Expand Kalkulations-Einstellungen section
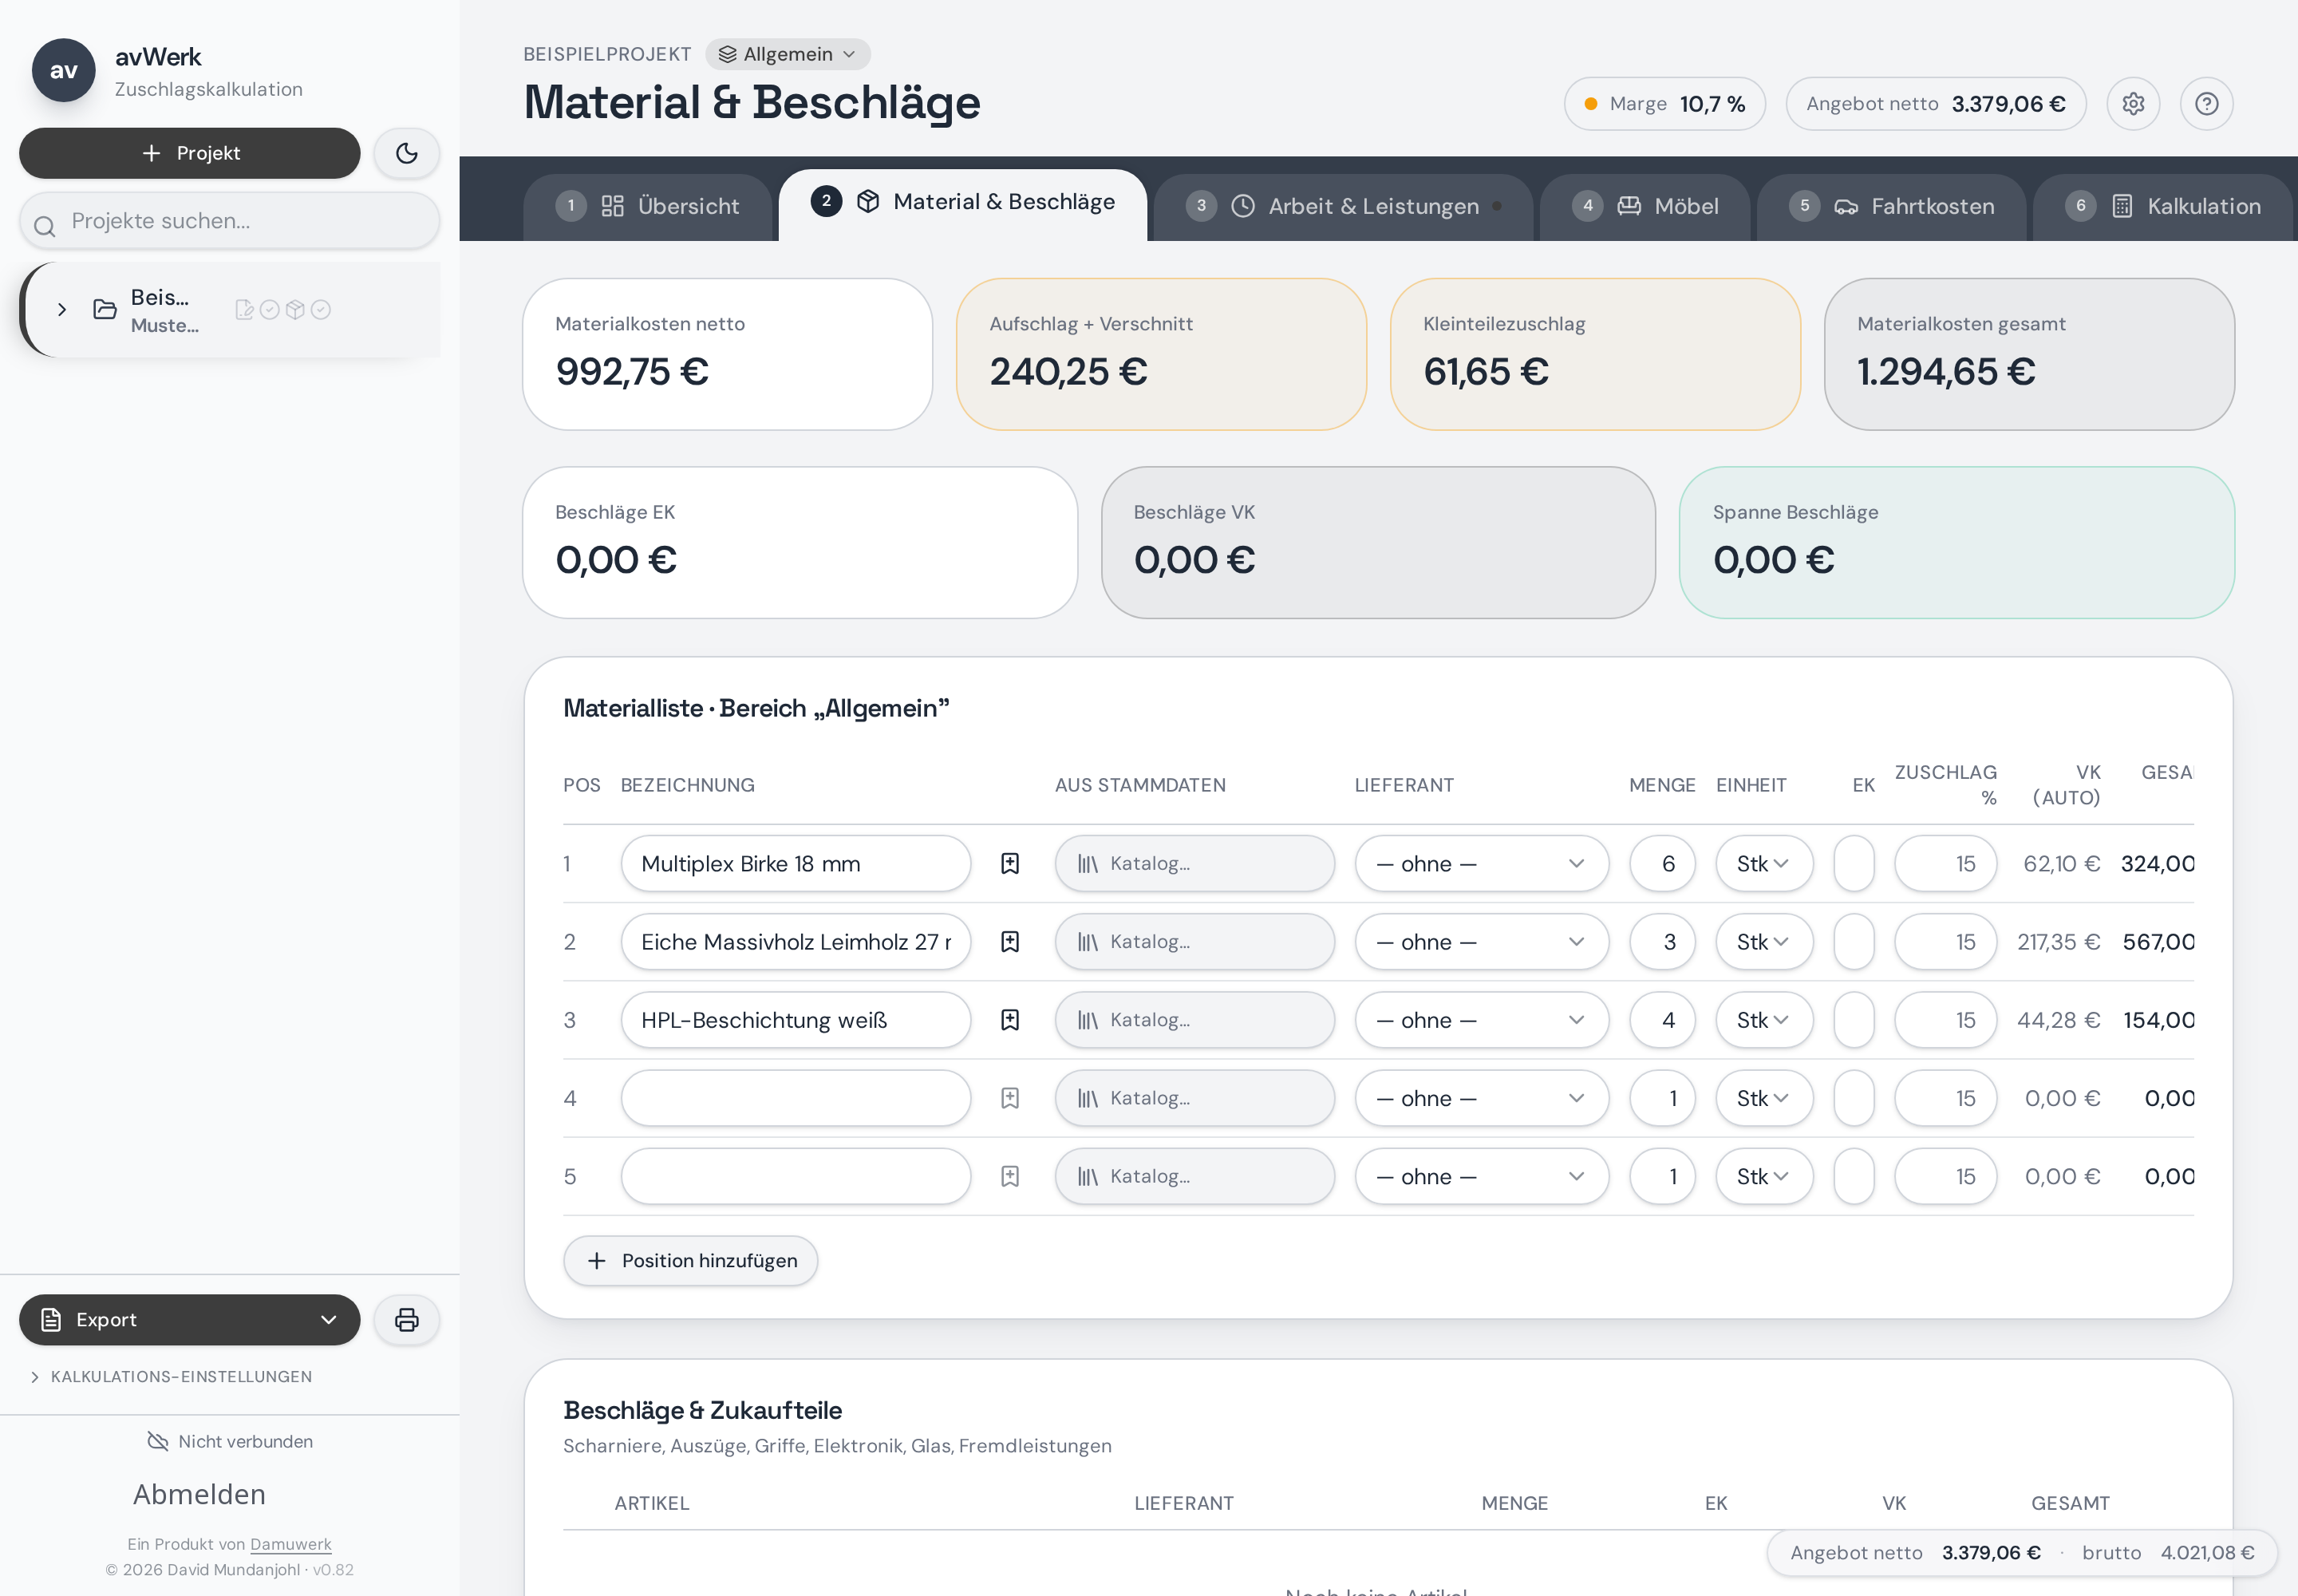Viewport: 2298px width, 1596px height. pos(171,1376)
